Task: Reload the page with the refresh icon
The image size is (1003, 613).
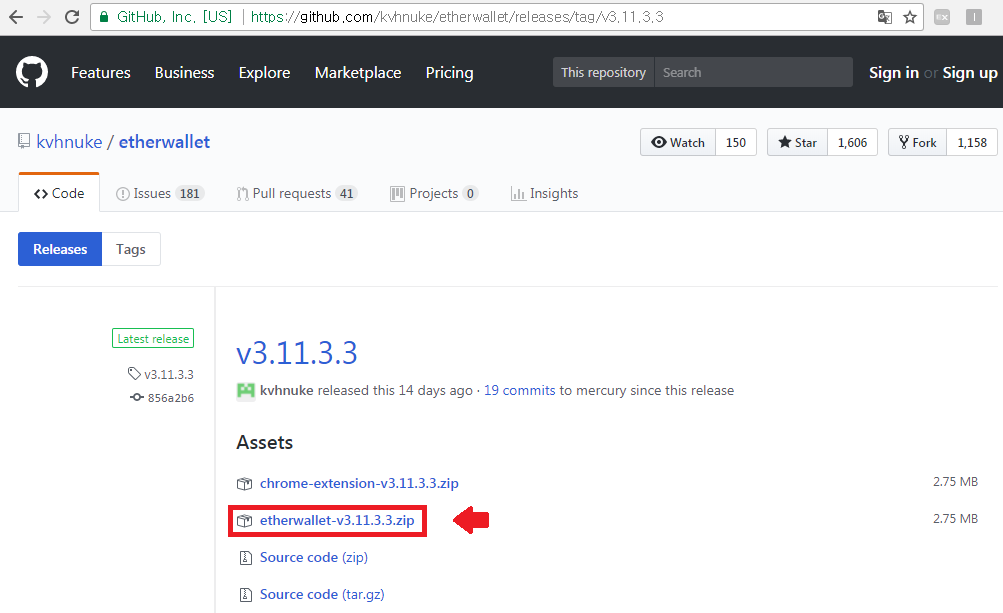Action: (x=72, y=17)
